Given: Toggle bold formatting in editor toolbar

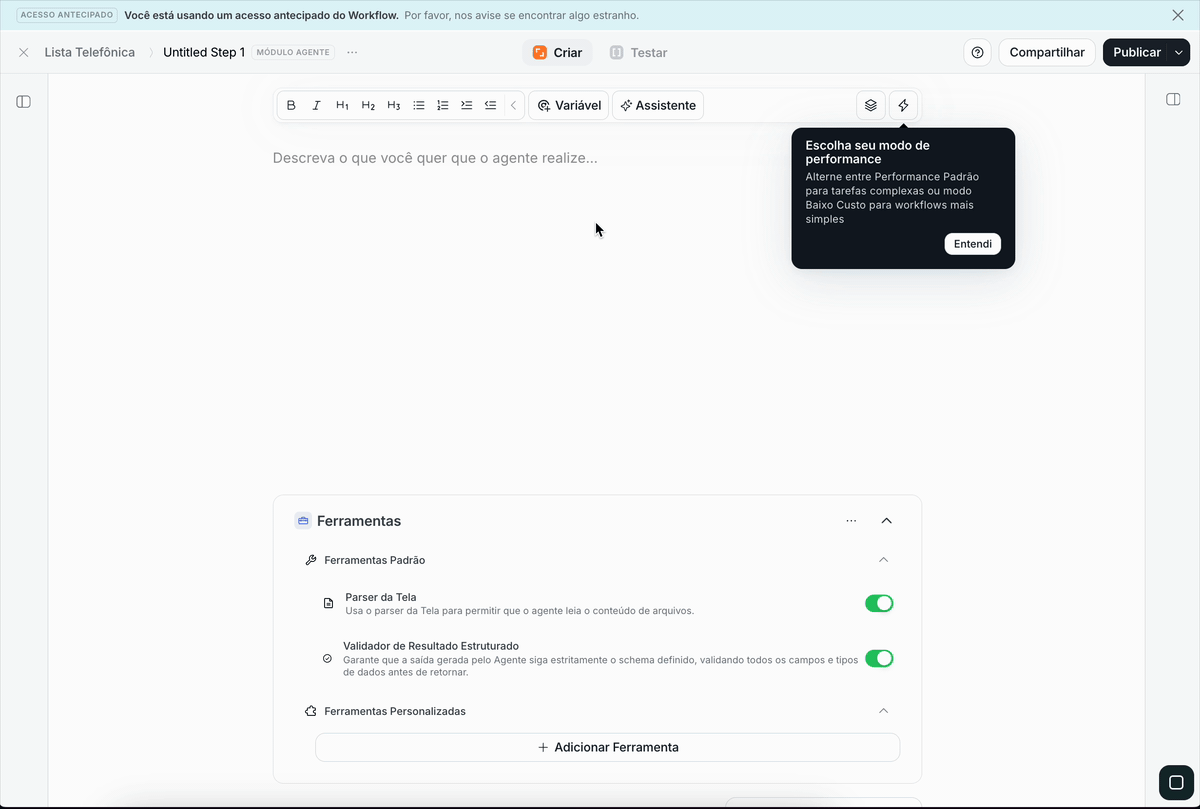Looking at the screenshot, I should click(x=291, y=105).
